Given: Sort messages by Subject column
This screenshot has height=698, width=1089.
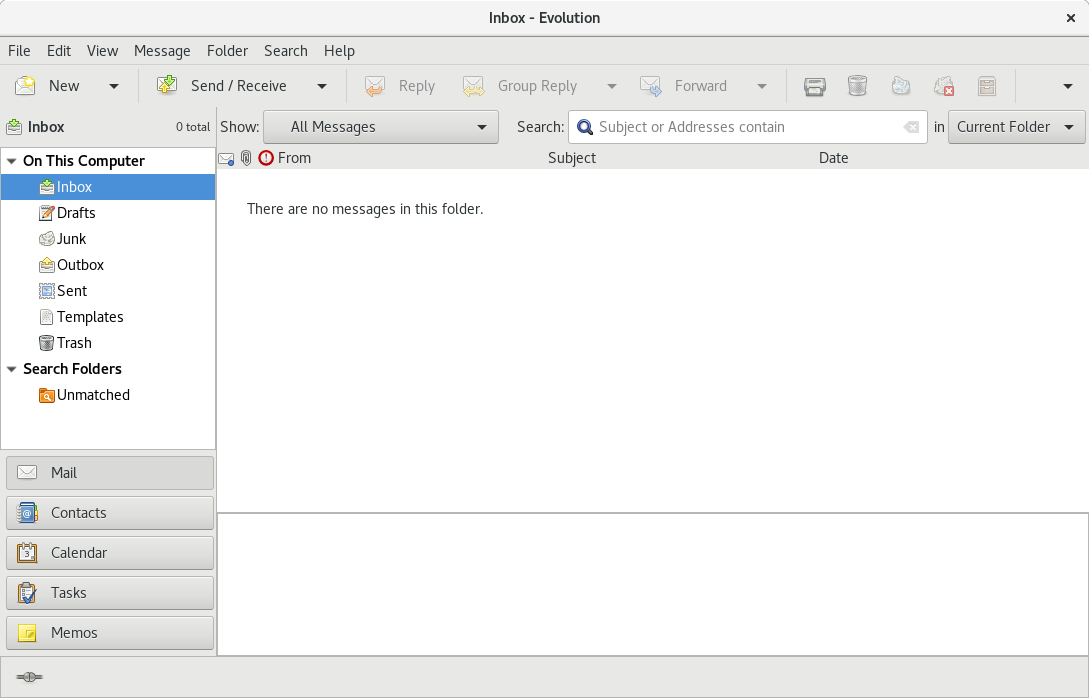Looking at the screenshot, I should click(x=572, y=158).
